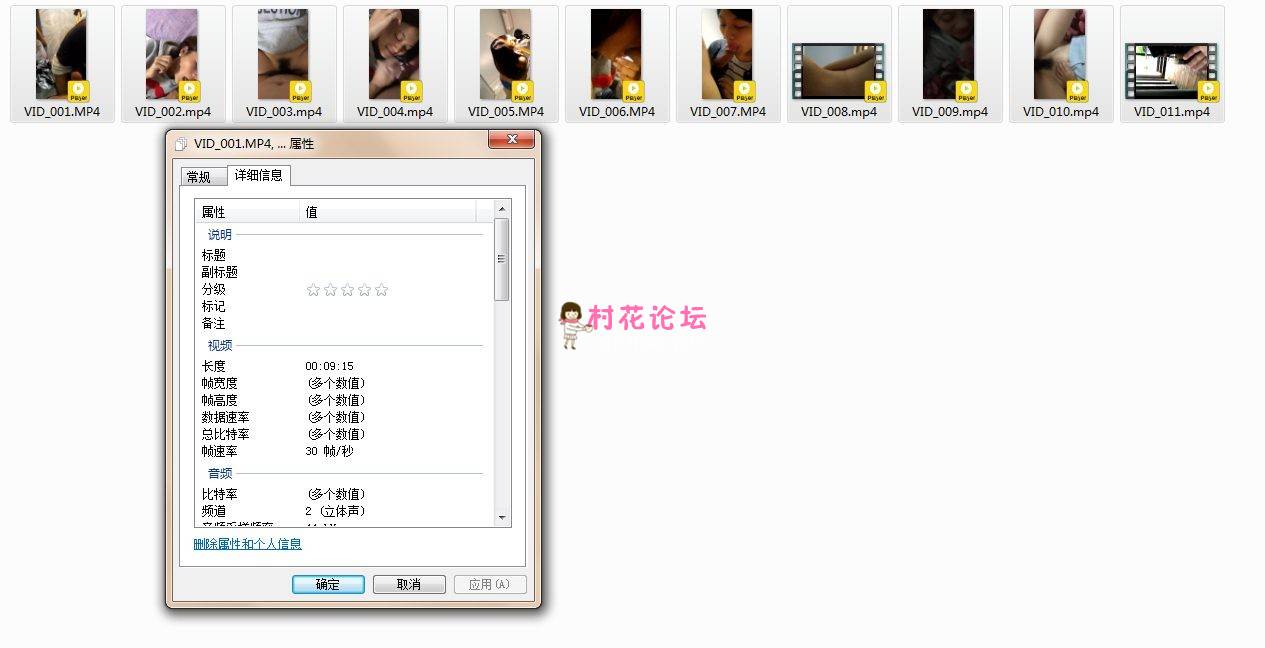Select the VID_008.mp4 filmstrip icon

tap(838, 70)
